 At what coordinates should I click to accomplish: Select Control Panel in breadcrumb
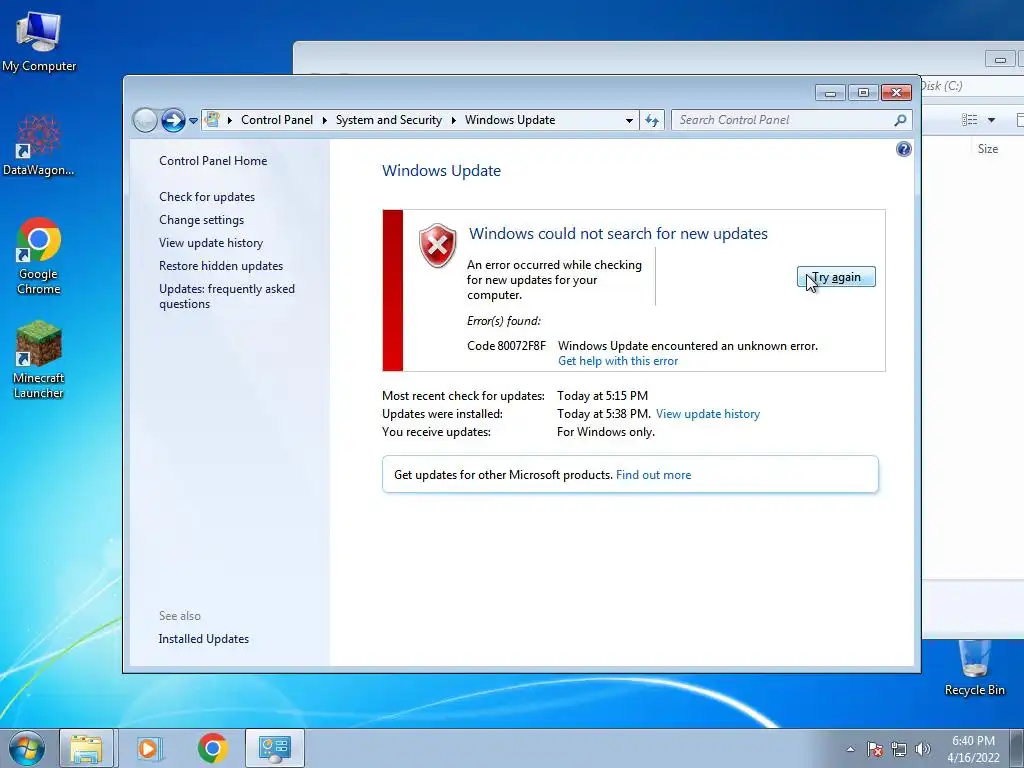277,120
